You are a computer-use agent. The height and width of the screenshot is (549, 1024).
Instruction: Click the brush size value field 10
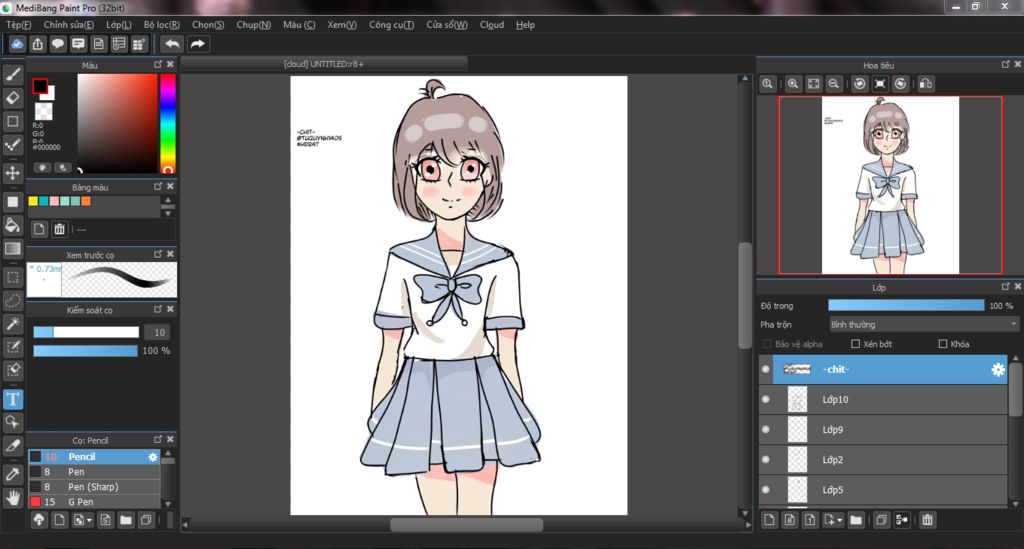[157, 332]
